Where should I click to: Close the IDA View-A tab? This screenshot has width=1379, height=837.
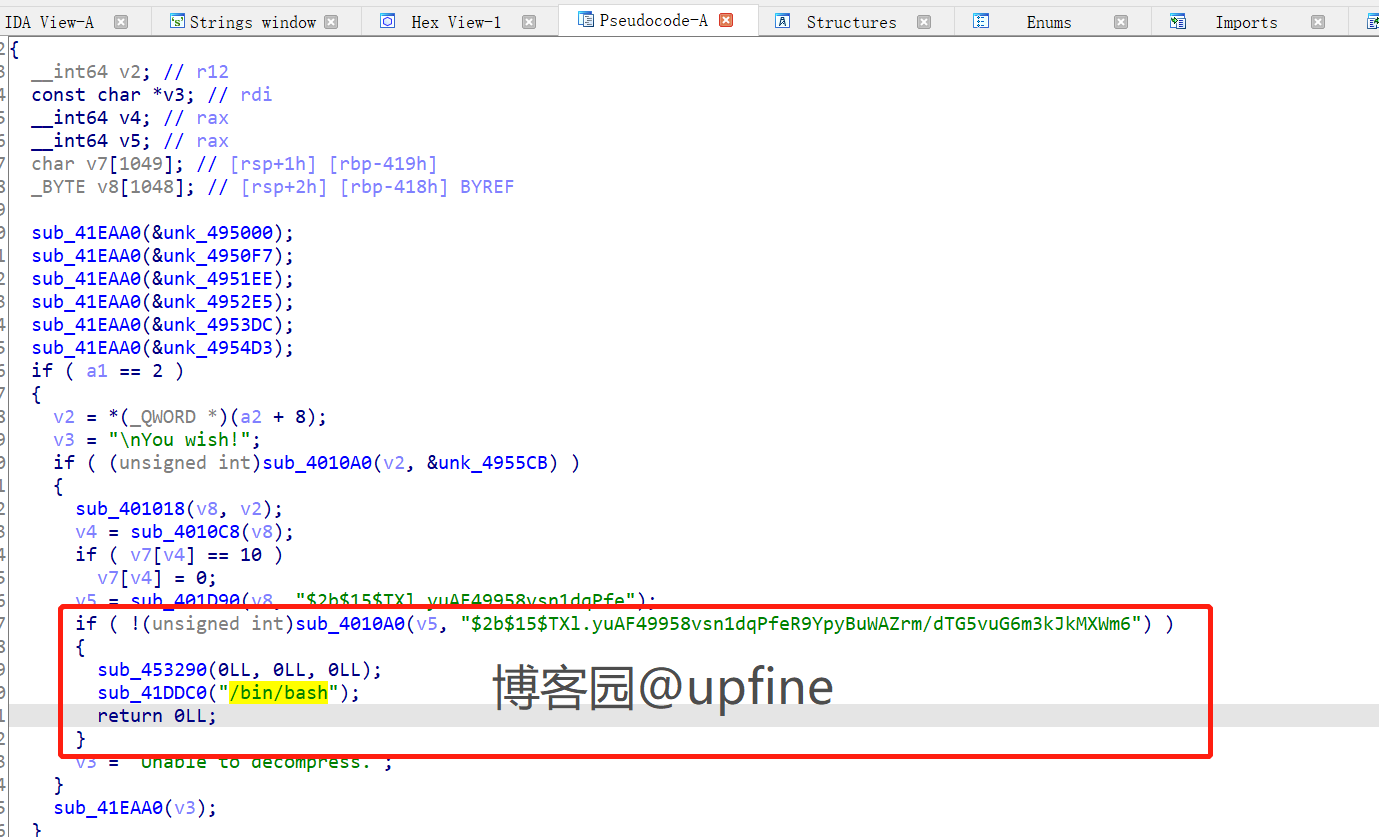(x=121, y=21)
